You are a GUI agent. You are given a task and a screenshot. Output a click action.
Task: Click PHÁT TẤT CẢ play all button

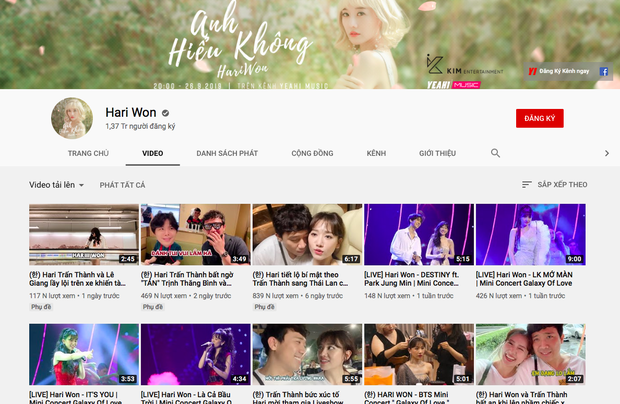tap(122, 185)
